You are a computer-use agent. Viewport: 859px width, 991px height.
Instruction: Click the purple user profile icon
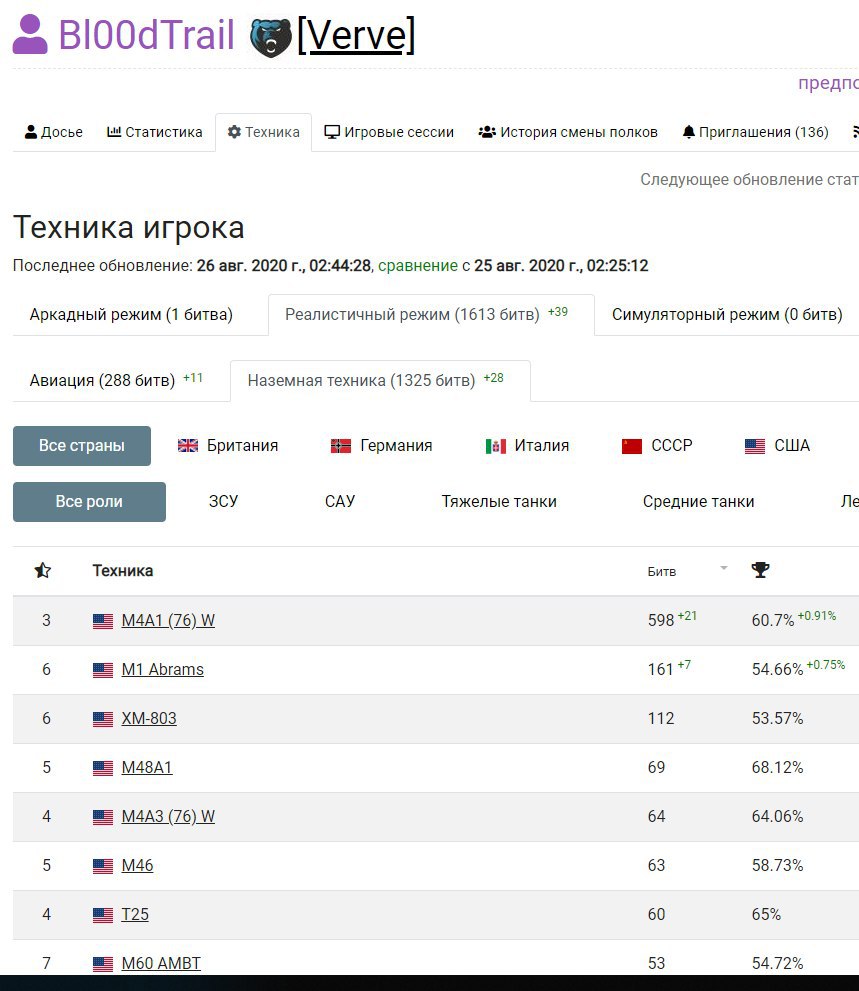click(x=30, y=35)
